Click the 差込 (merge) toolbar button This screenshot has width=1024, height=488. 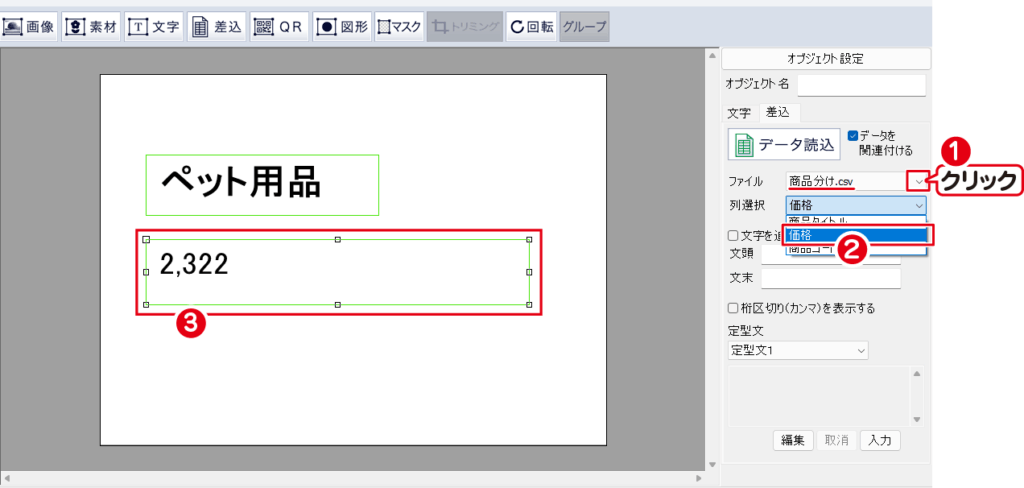tap(216, 27)
